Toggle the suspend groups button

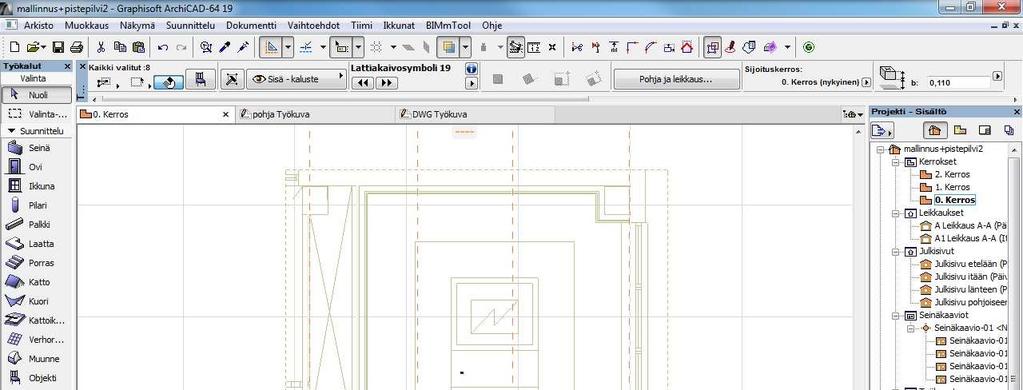click(516, 47)
